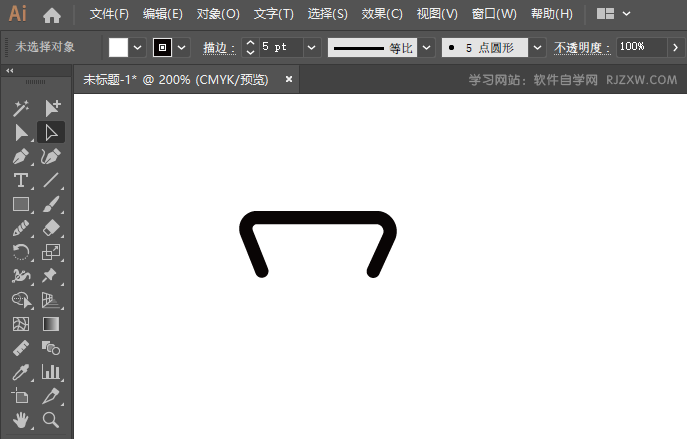Expand the stroke weight dropdown
Screen dimensions: 687x439
312,47
